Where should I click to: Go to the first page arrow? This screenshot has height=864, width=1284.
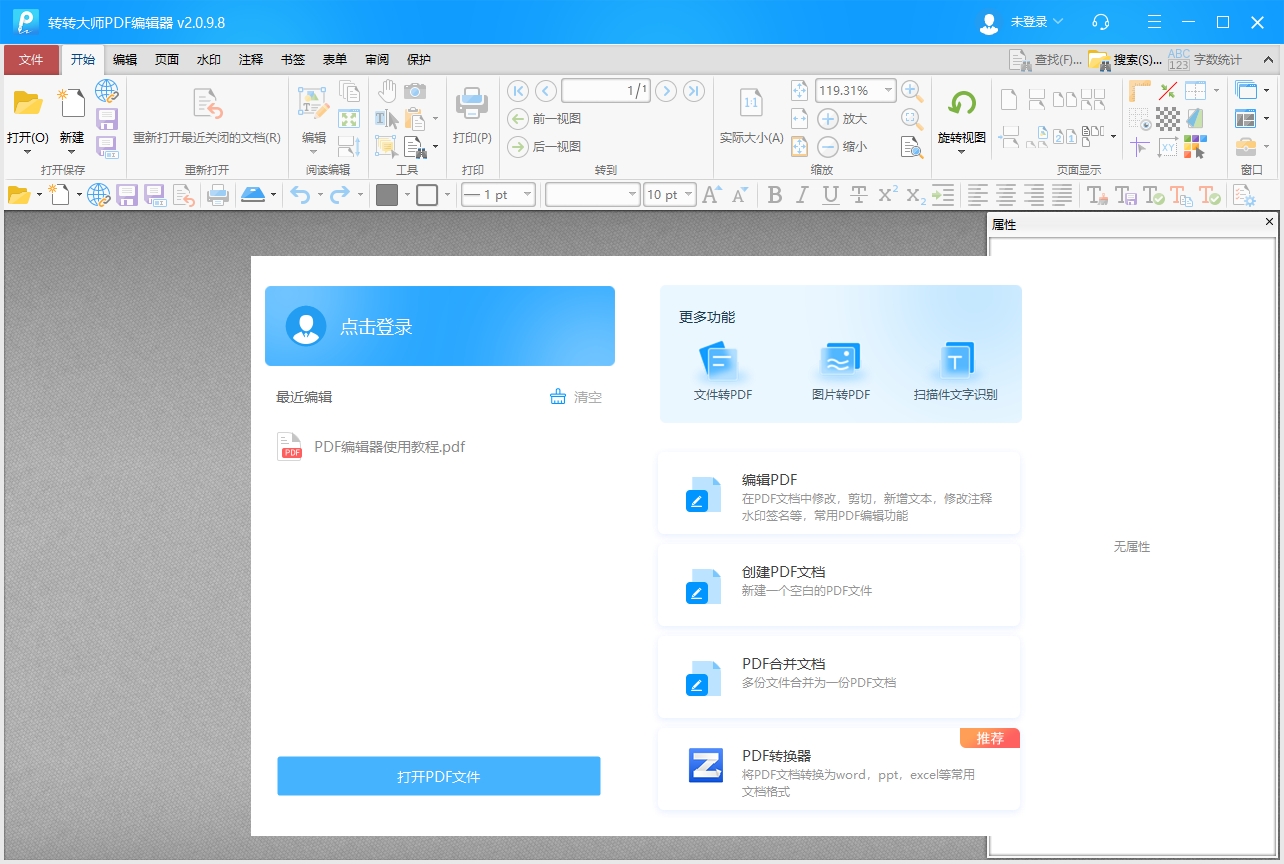[518, 91]
